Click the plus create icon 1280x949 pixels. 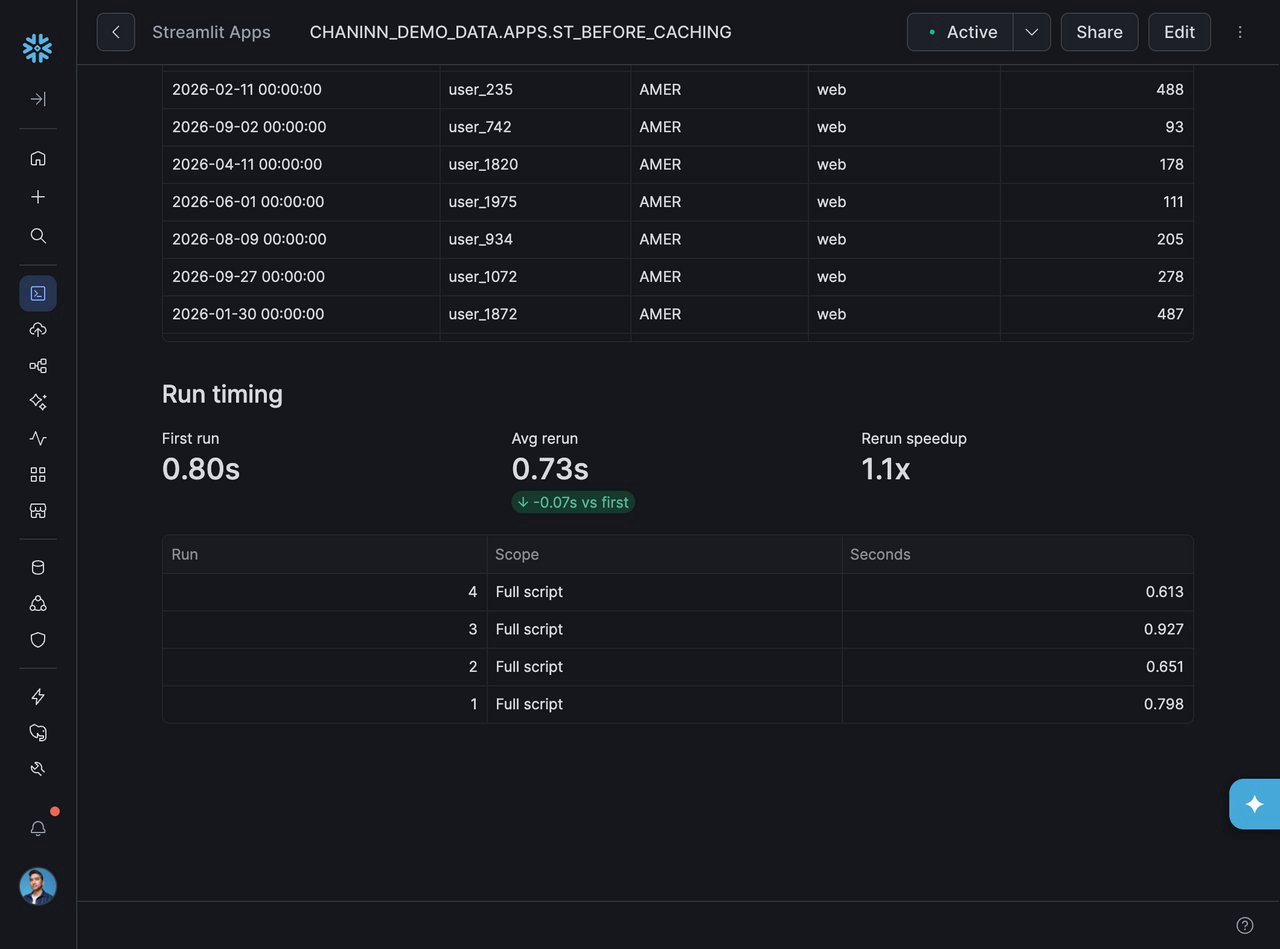[38, 197]
